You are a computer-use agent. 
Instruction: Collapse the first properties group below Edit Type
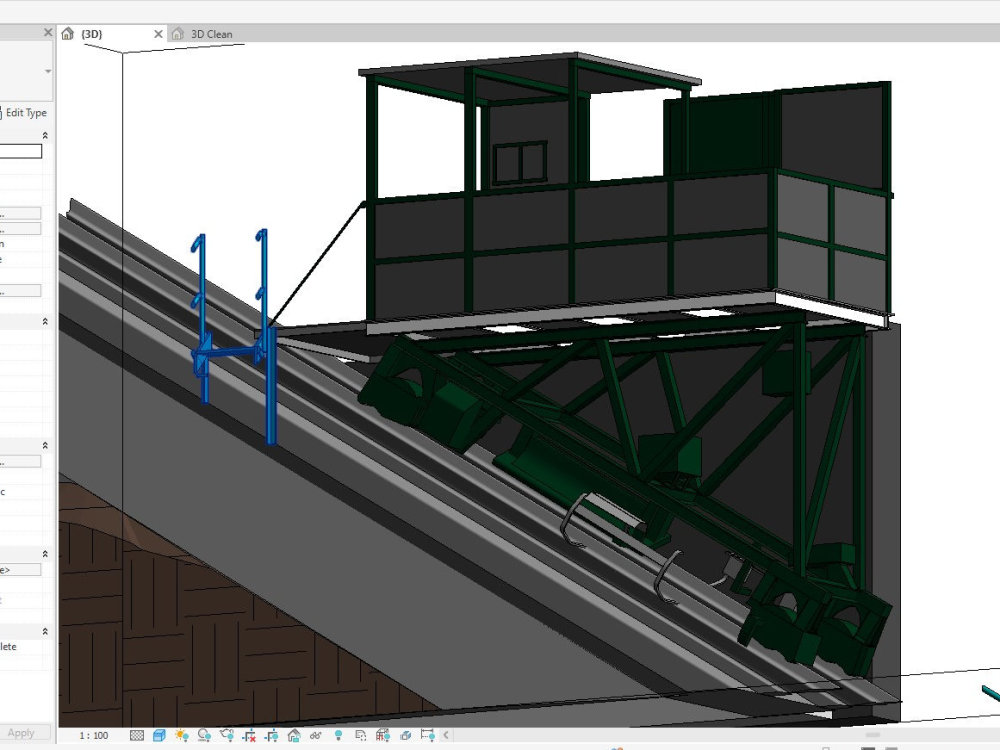click(45, 135)
